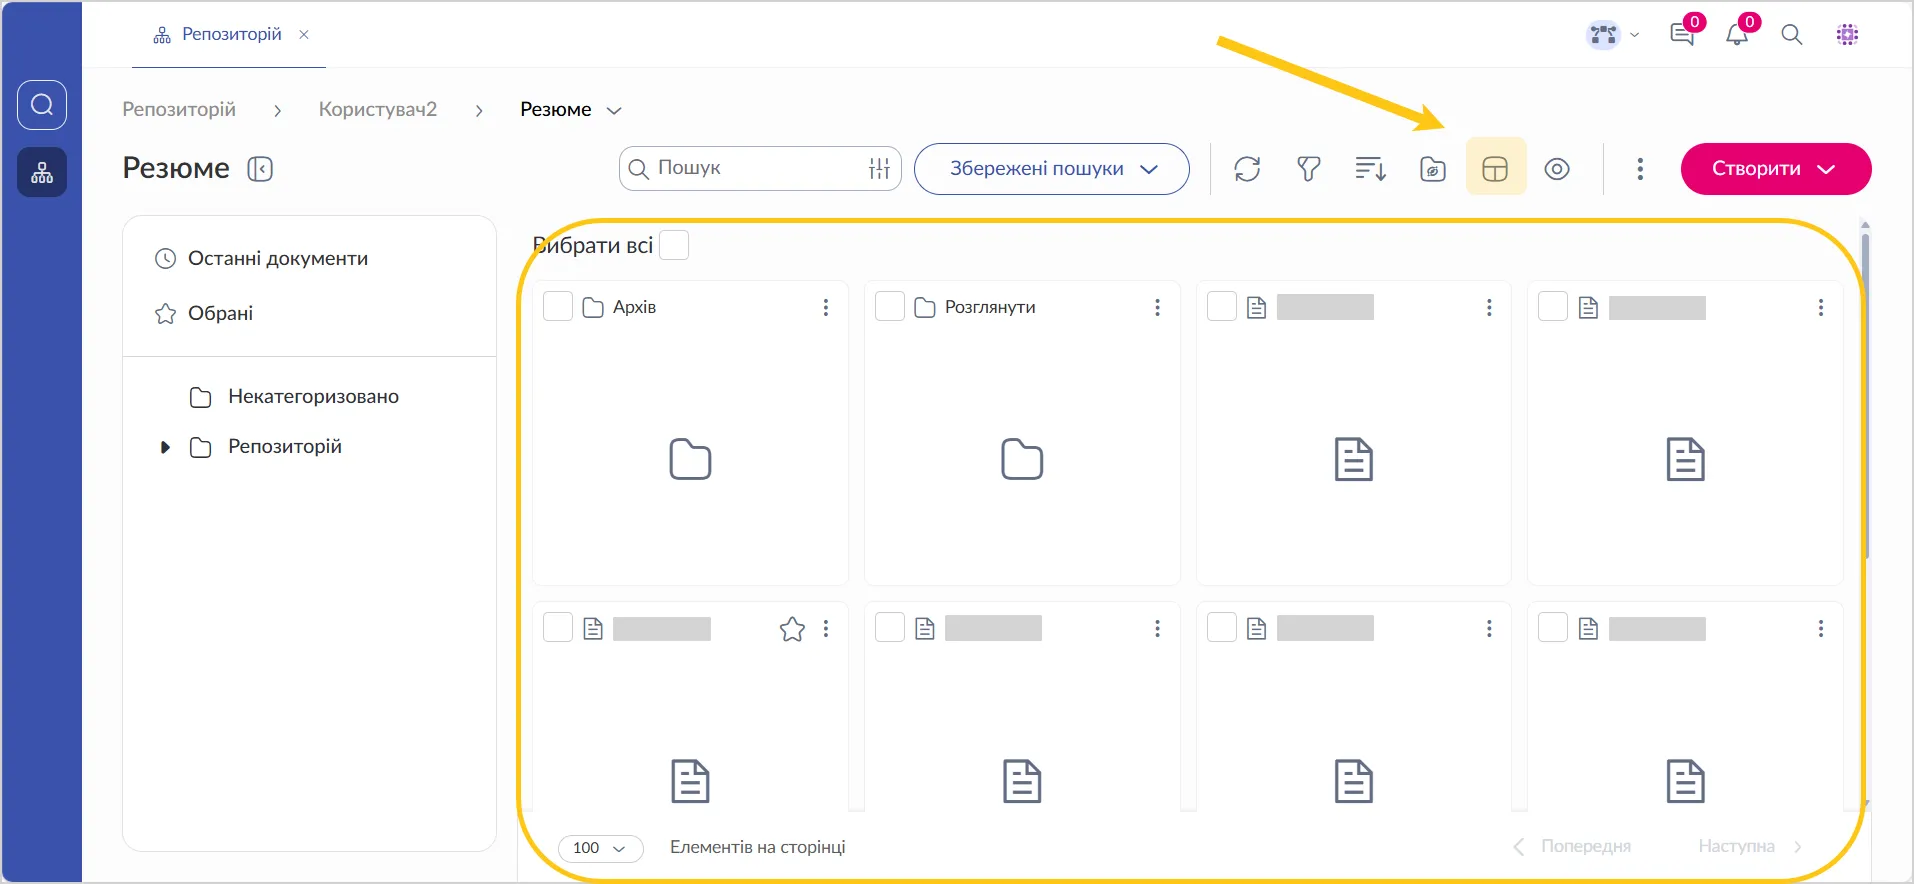Toggle the tile layout view icon
This screenshot has width=1914, height=884.
1495,169
